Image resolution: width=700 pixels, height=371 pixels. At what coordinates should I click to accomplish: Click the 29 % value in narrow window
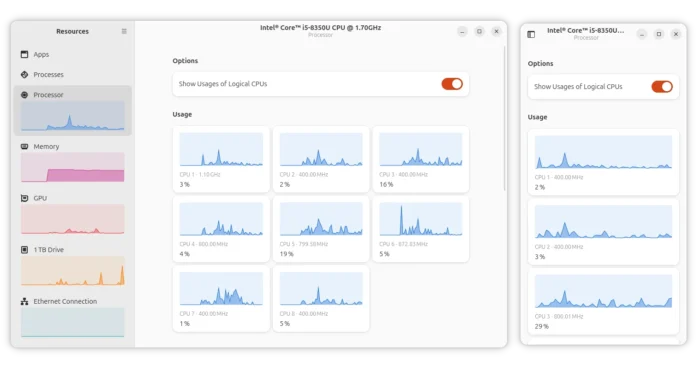(542, 326)
